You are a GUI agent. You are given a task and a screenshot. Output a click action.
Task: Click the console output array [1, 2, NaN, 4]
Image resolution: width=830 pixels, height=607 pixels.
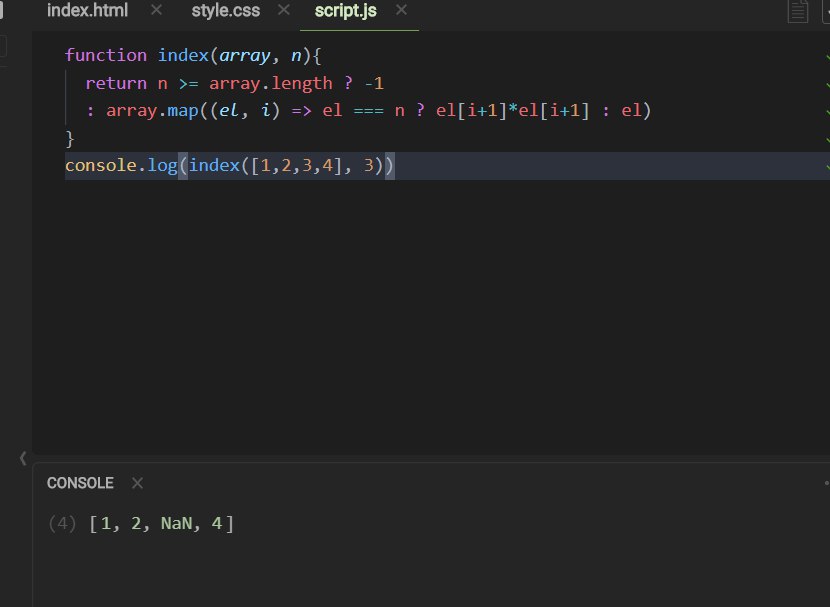(161, 523)
